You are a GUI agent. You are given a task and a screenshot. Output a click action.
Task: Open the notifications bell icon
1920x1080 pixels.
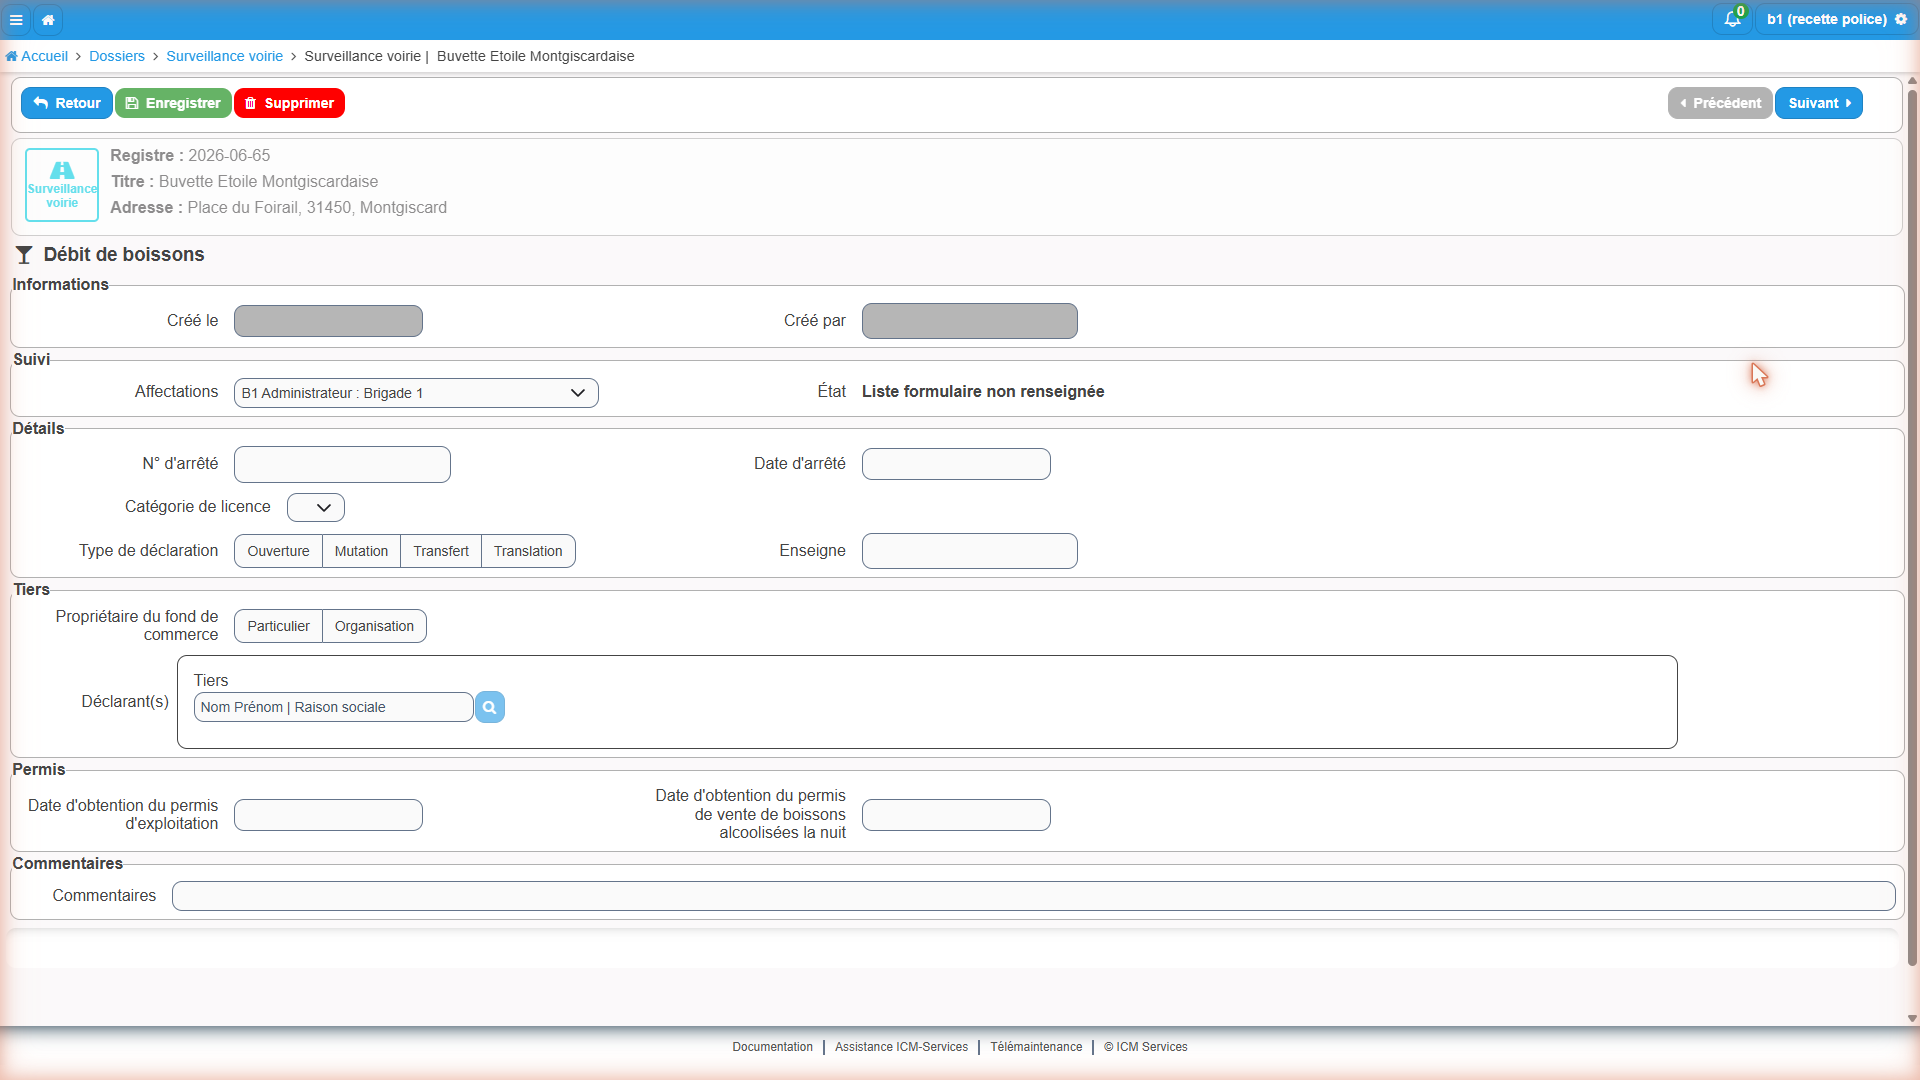pos(1732,19)
